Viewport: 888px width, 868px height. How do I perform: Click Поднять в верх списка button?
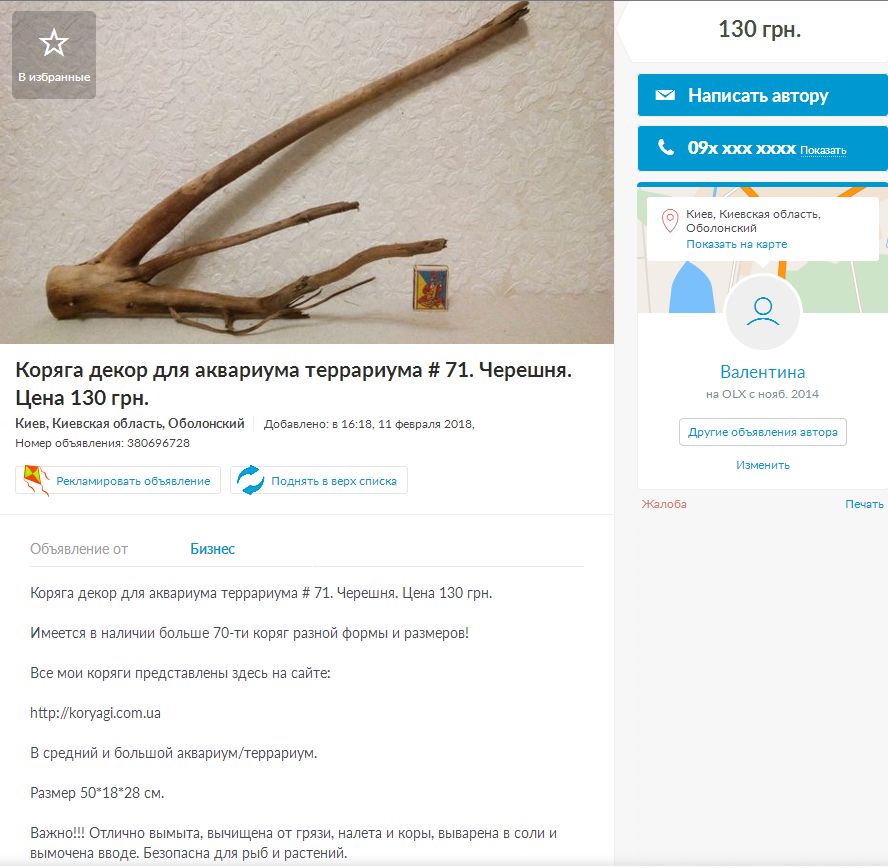tap(318, 480)
